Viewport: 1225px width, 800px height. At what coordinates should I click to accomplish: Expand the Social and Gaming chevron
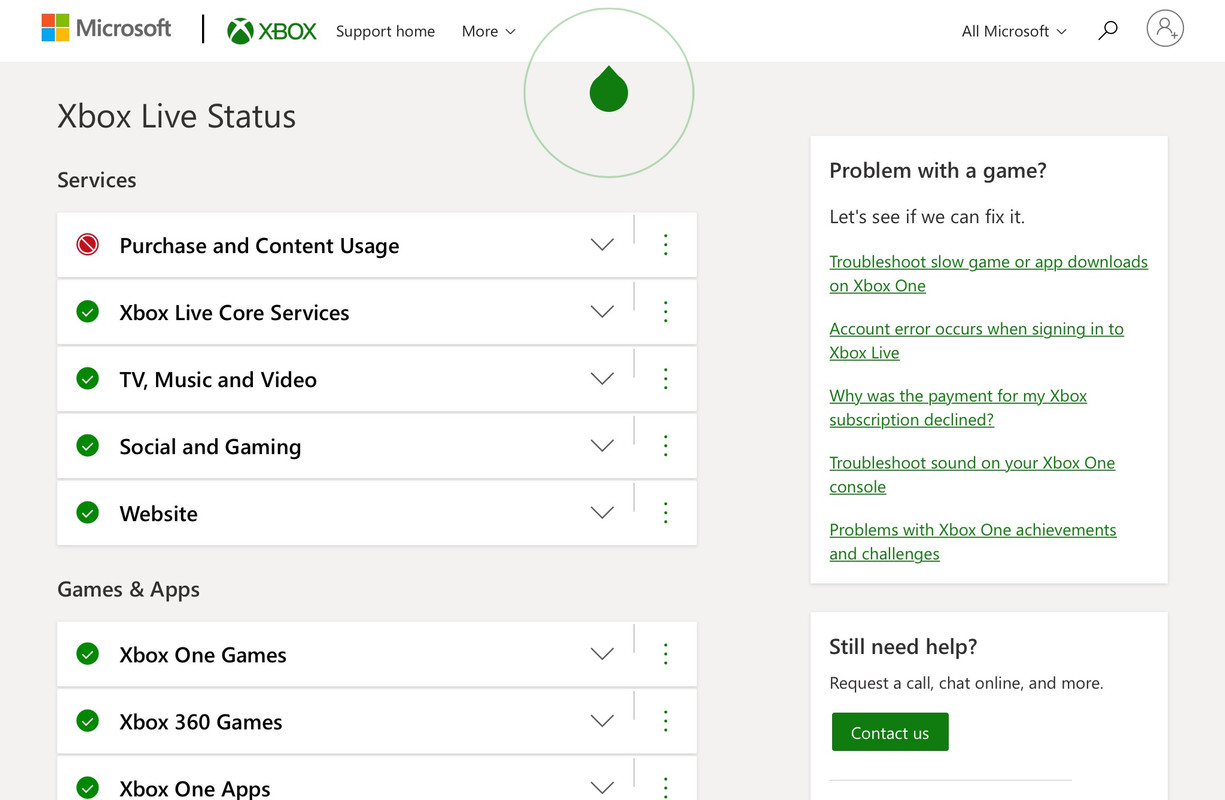point(602,446)
